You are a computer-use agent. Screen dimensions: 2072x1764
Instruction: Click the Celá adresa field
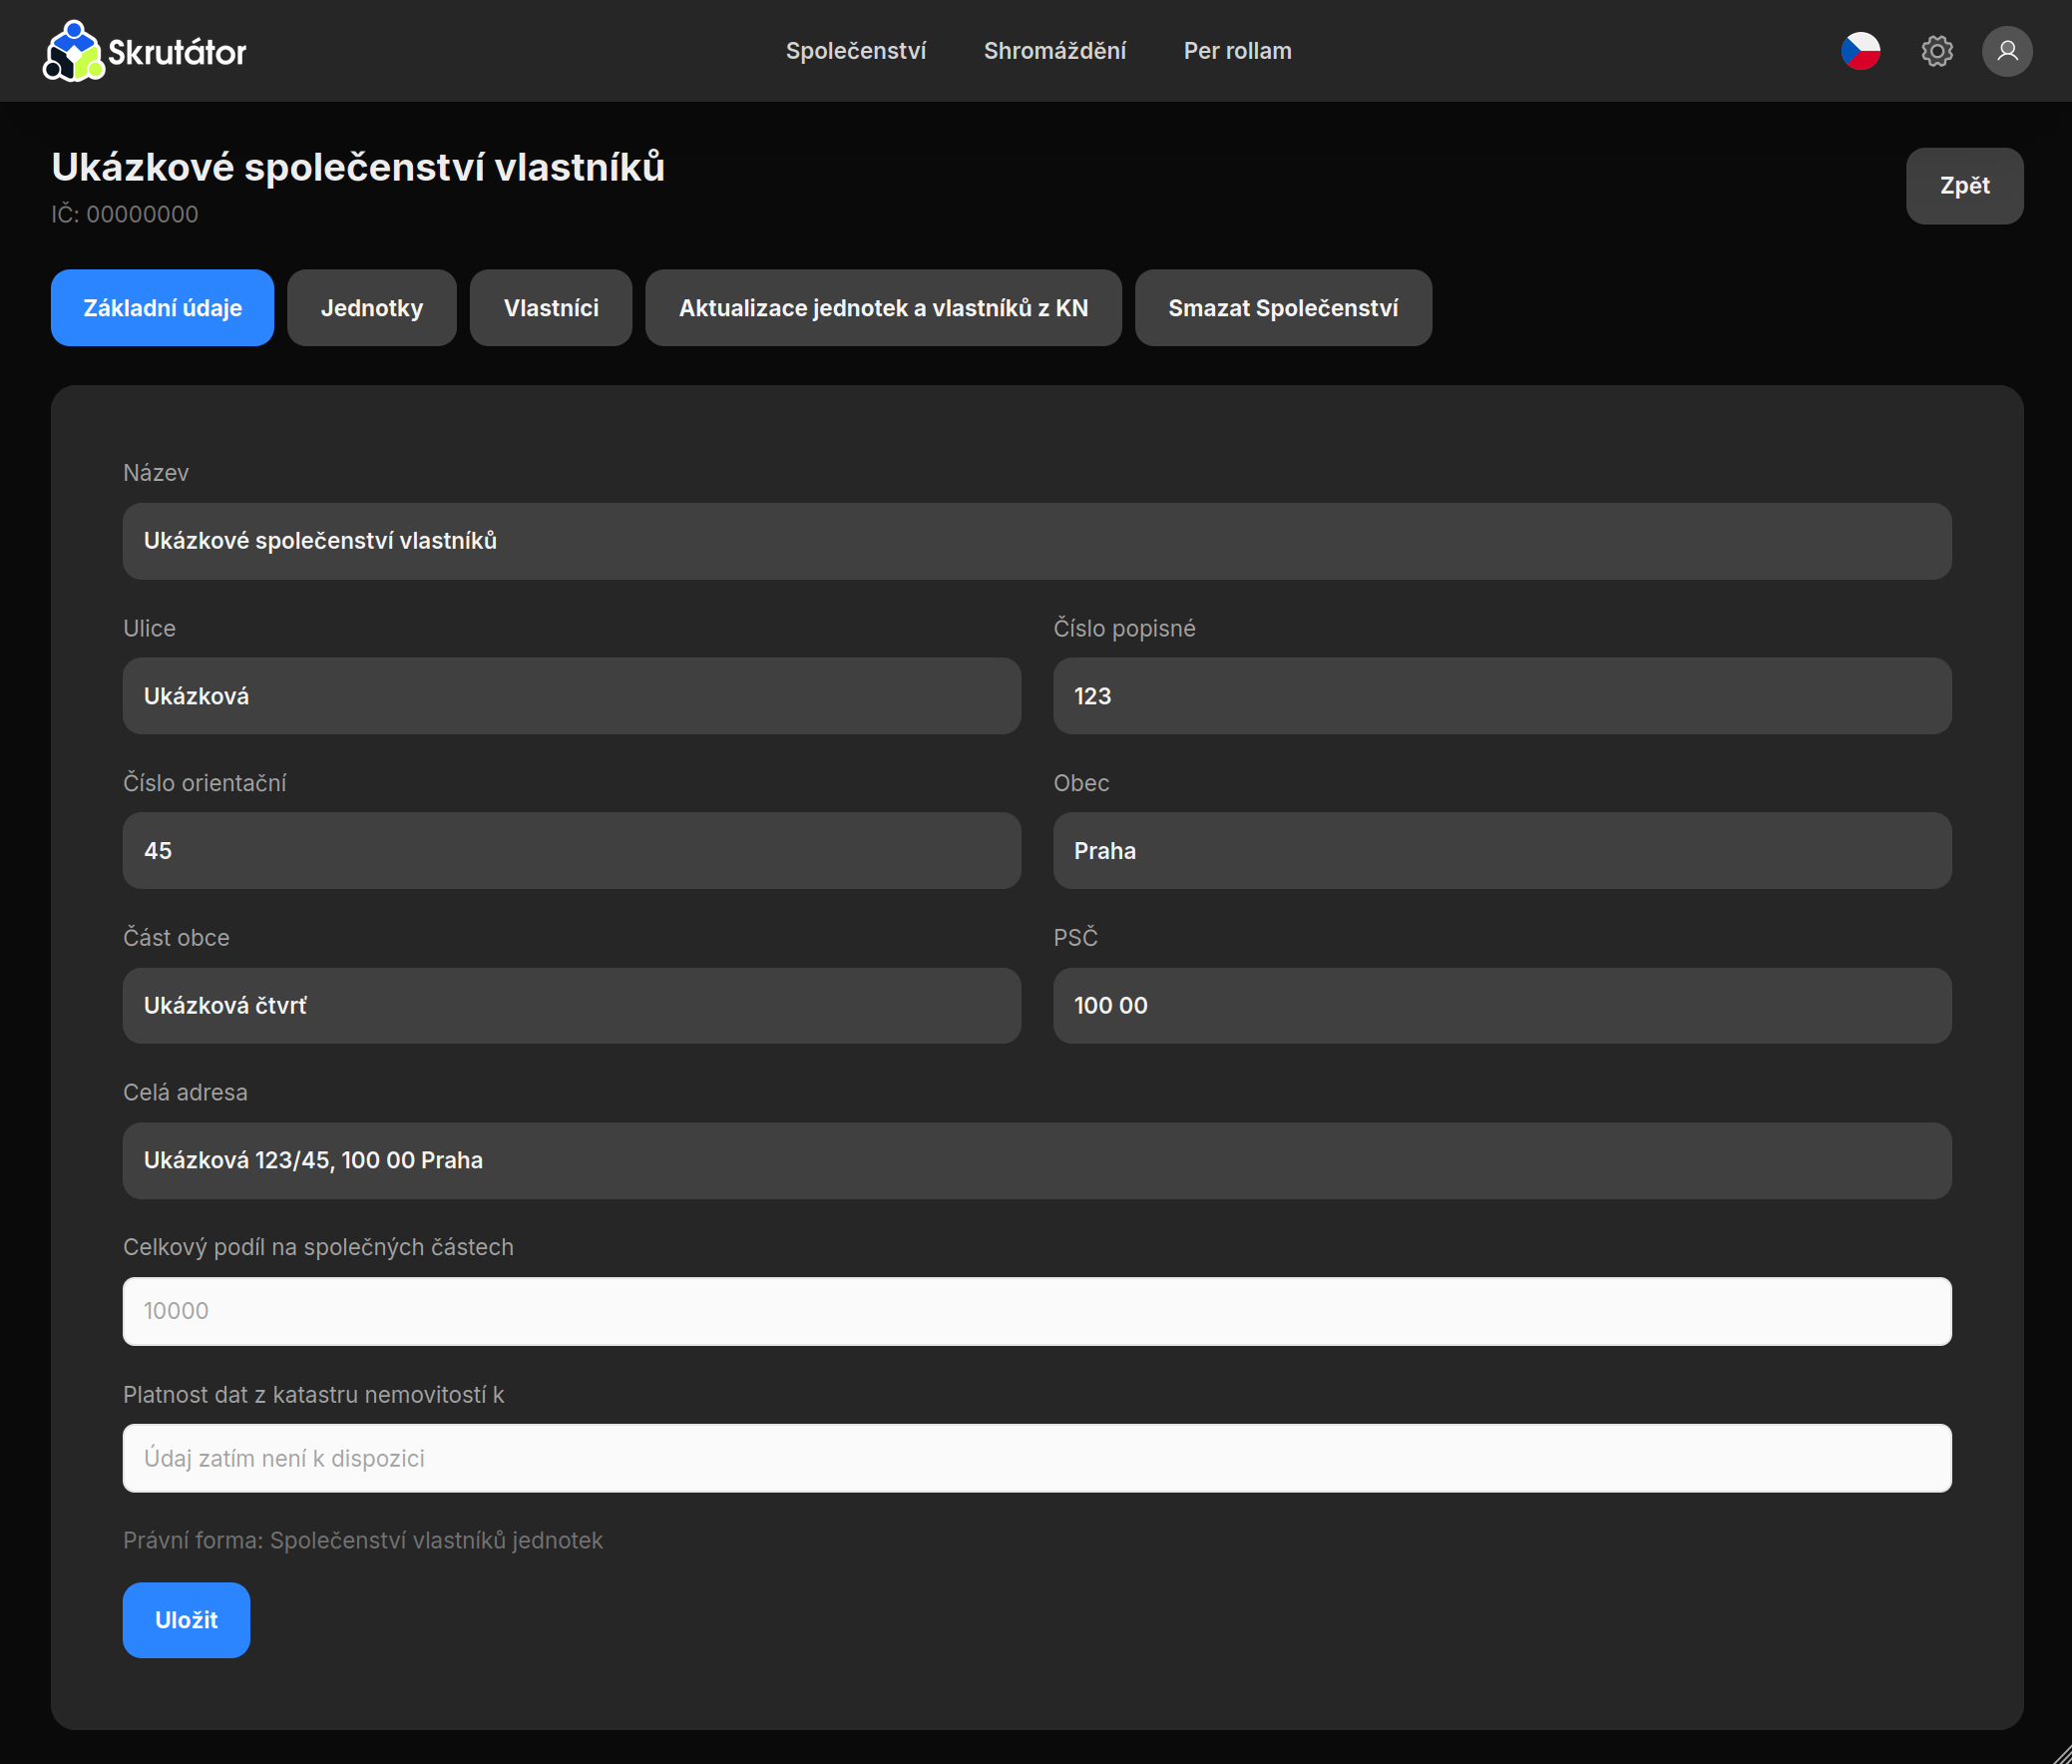tap(1037, 1161)
